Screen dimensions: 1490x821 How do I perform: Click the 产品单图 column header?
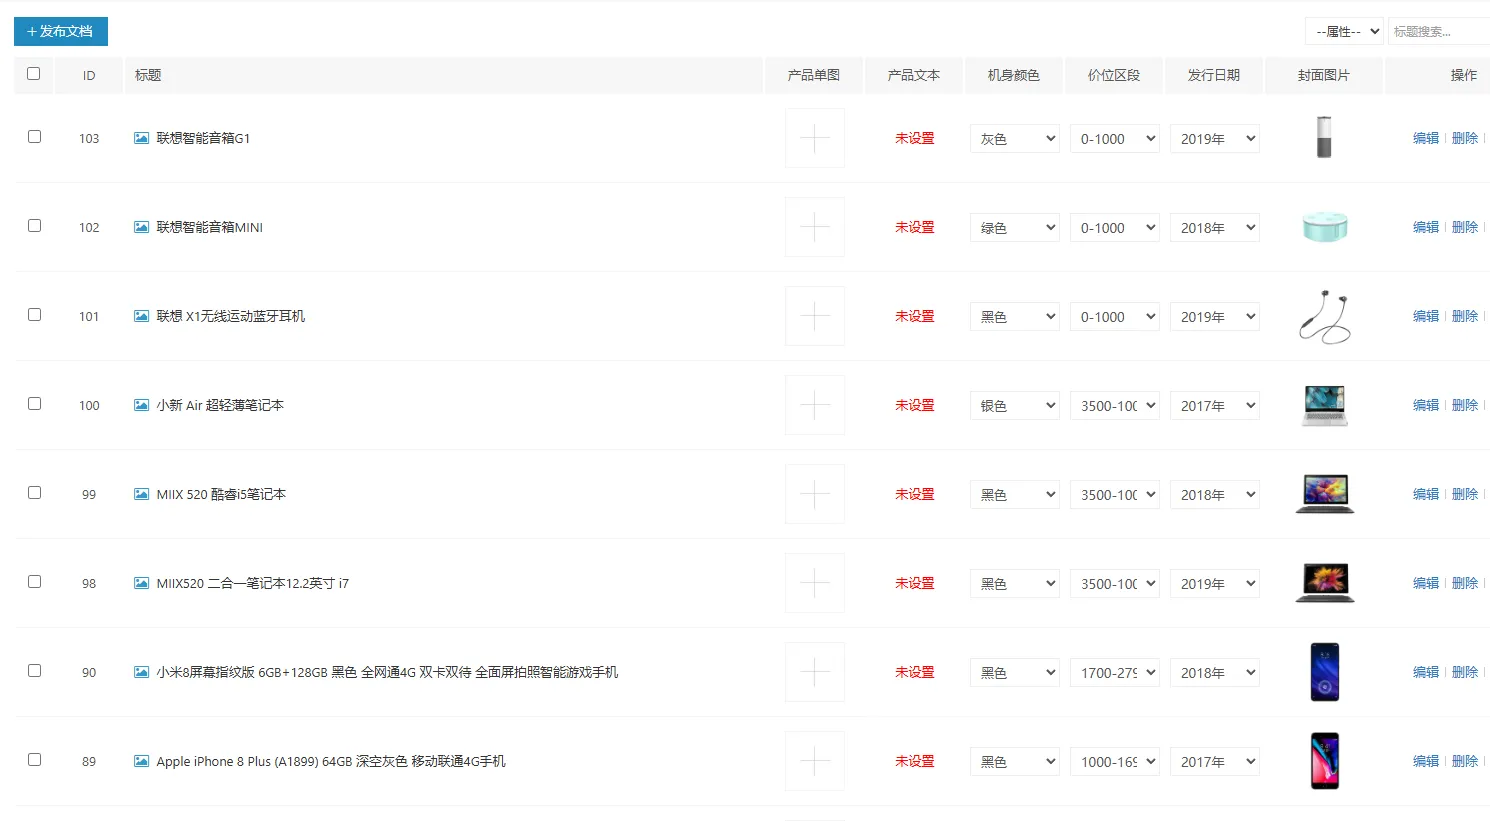click(814, 75)
